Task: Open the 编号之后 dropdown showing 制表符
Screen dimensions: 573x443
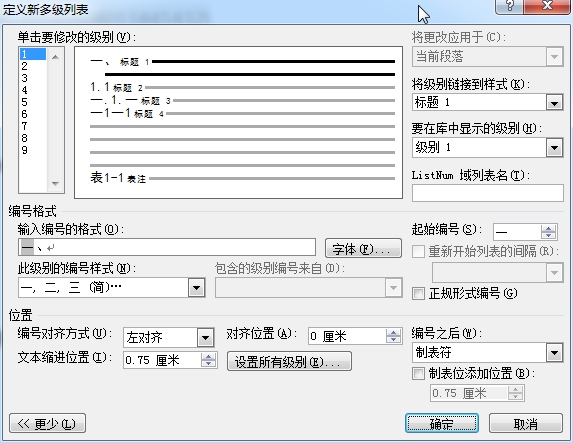Action: point(554,353)
